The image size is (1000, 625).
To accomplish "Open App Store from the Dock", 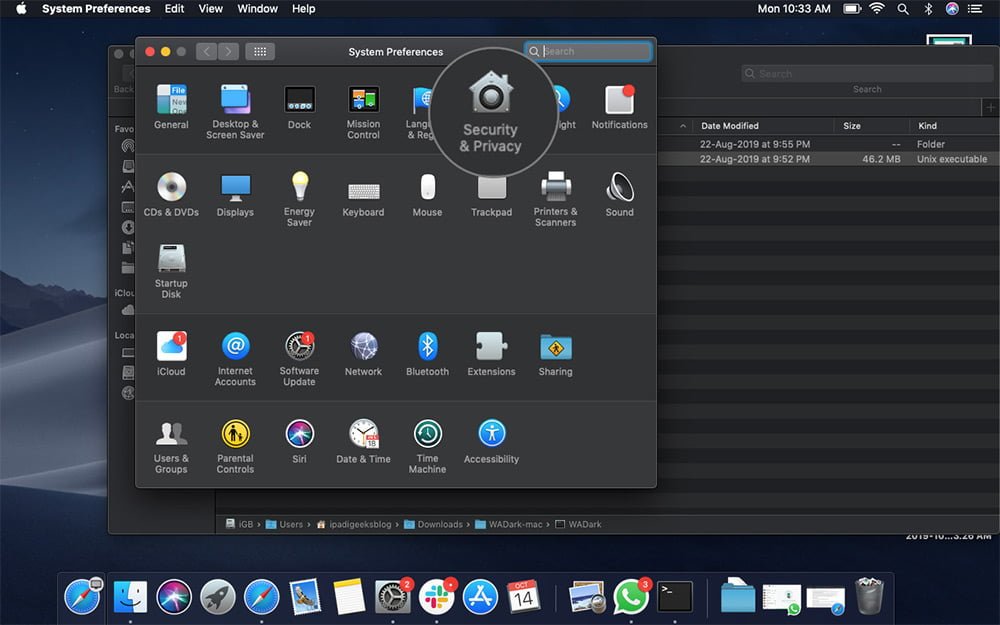I will [x=480, y=597].
